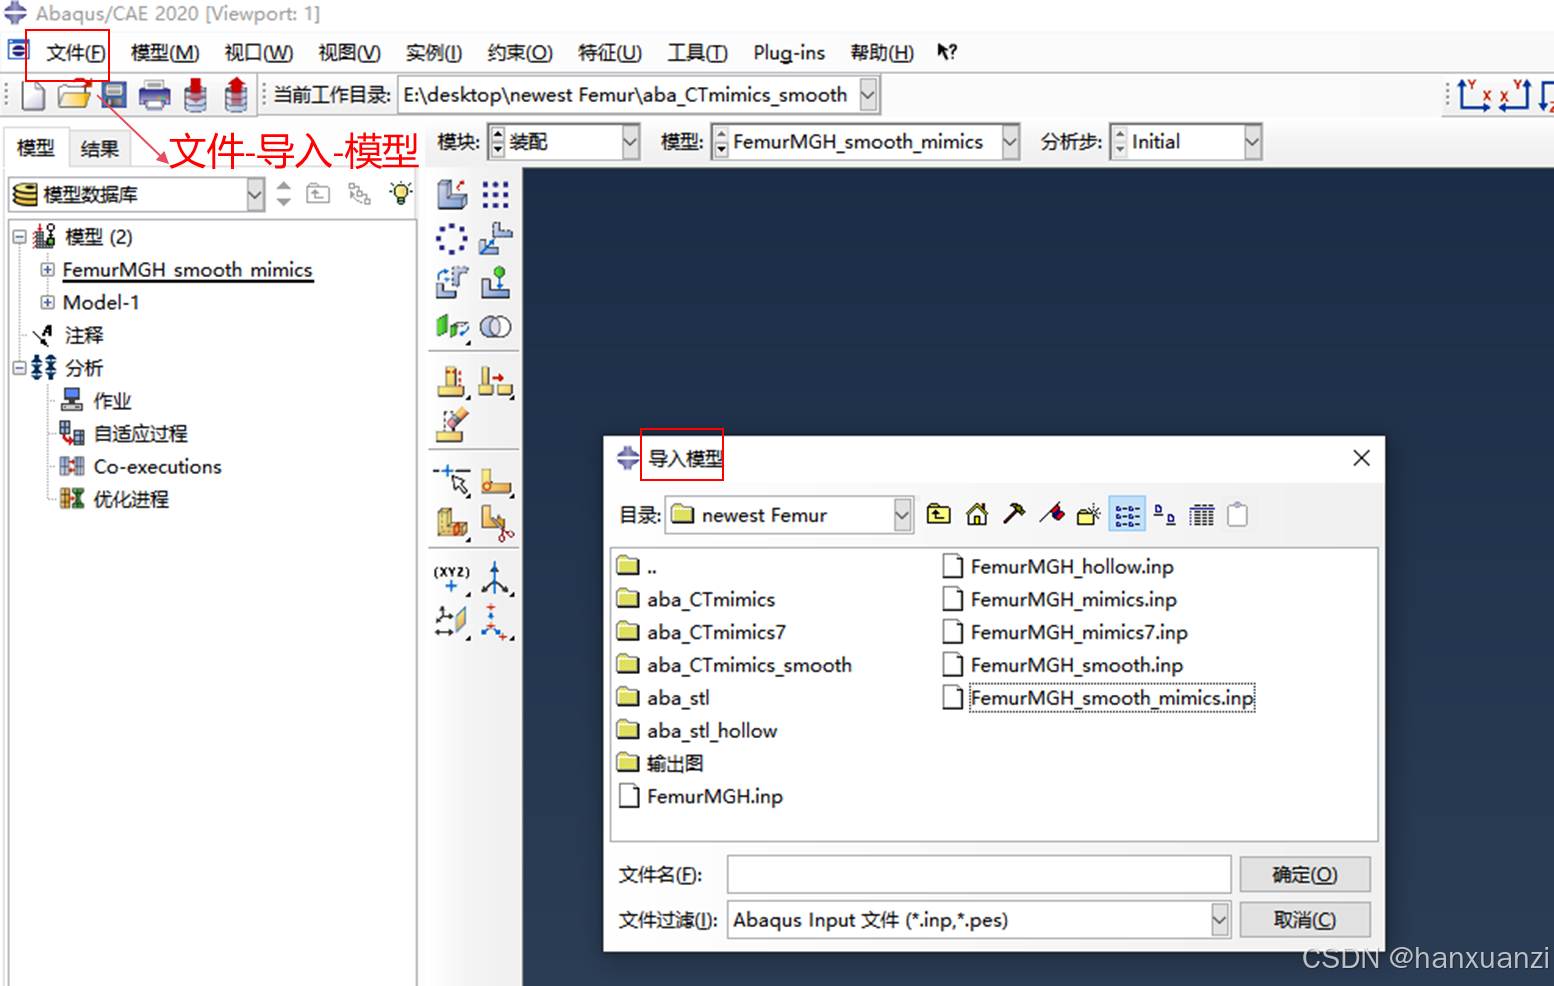Expand the Model-1 tree node
The width and height of the screenshot is (1554, 986).
(47, 302)
